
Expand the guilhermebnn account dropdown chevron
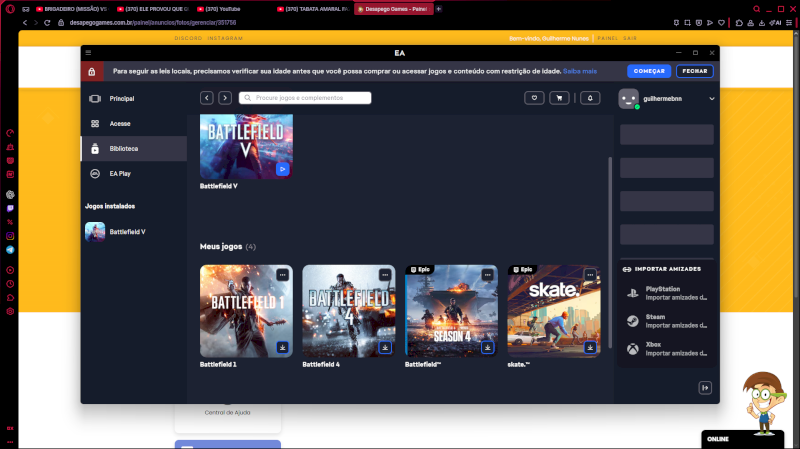click(x=712, y=98)
